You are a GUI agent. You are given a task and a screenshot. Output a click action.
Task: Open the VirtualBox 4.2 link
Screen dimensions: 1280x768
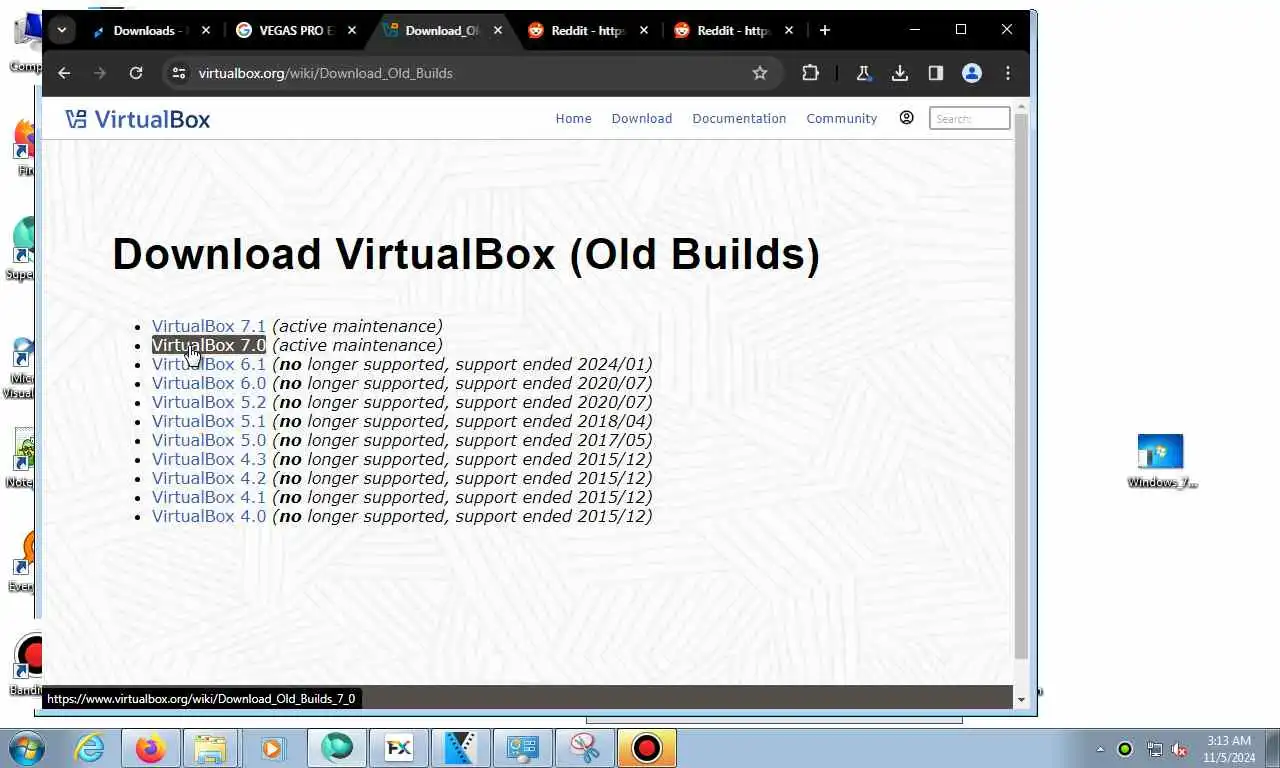(x=209, y=478)
